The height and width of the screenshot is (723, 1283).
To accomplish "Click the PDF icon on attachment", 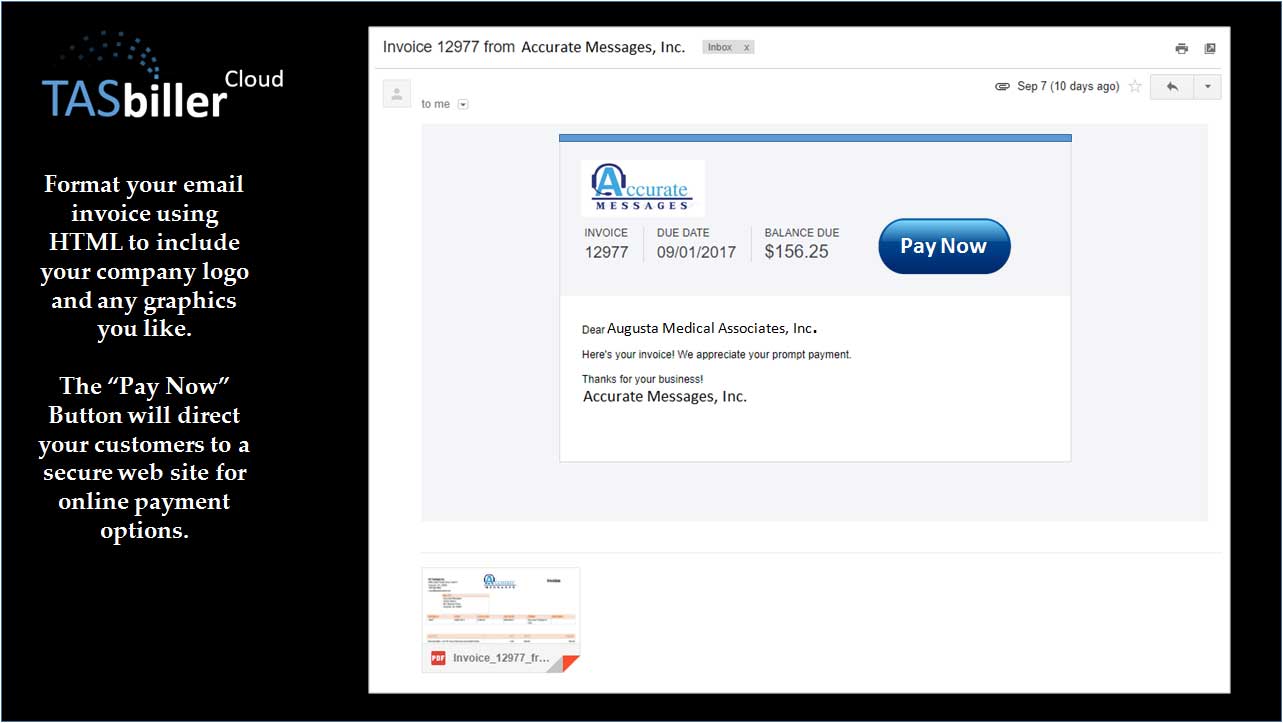I will tap(438, 658).
